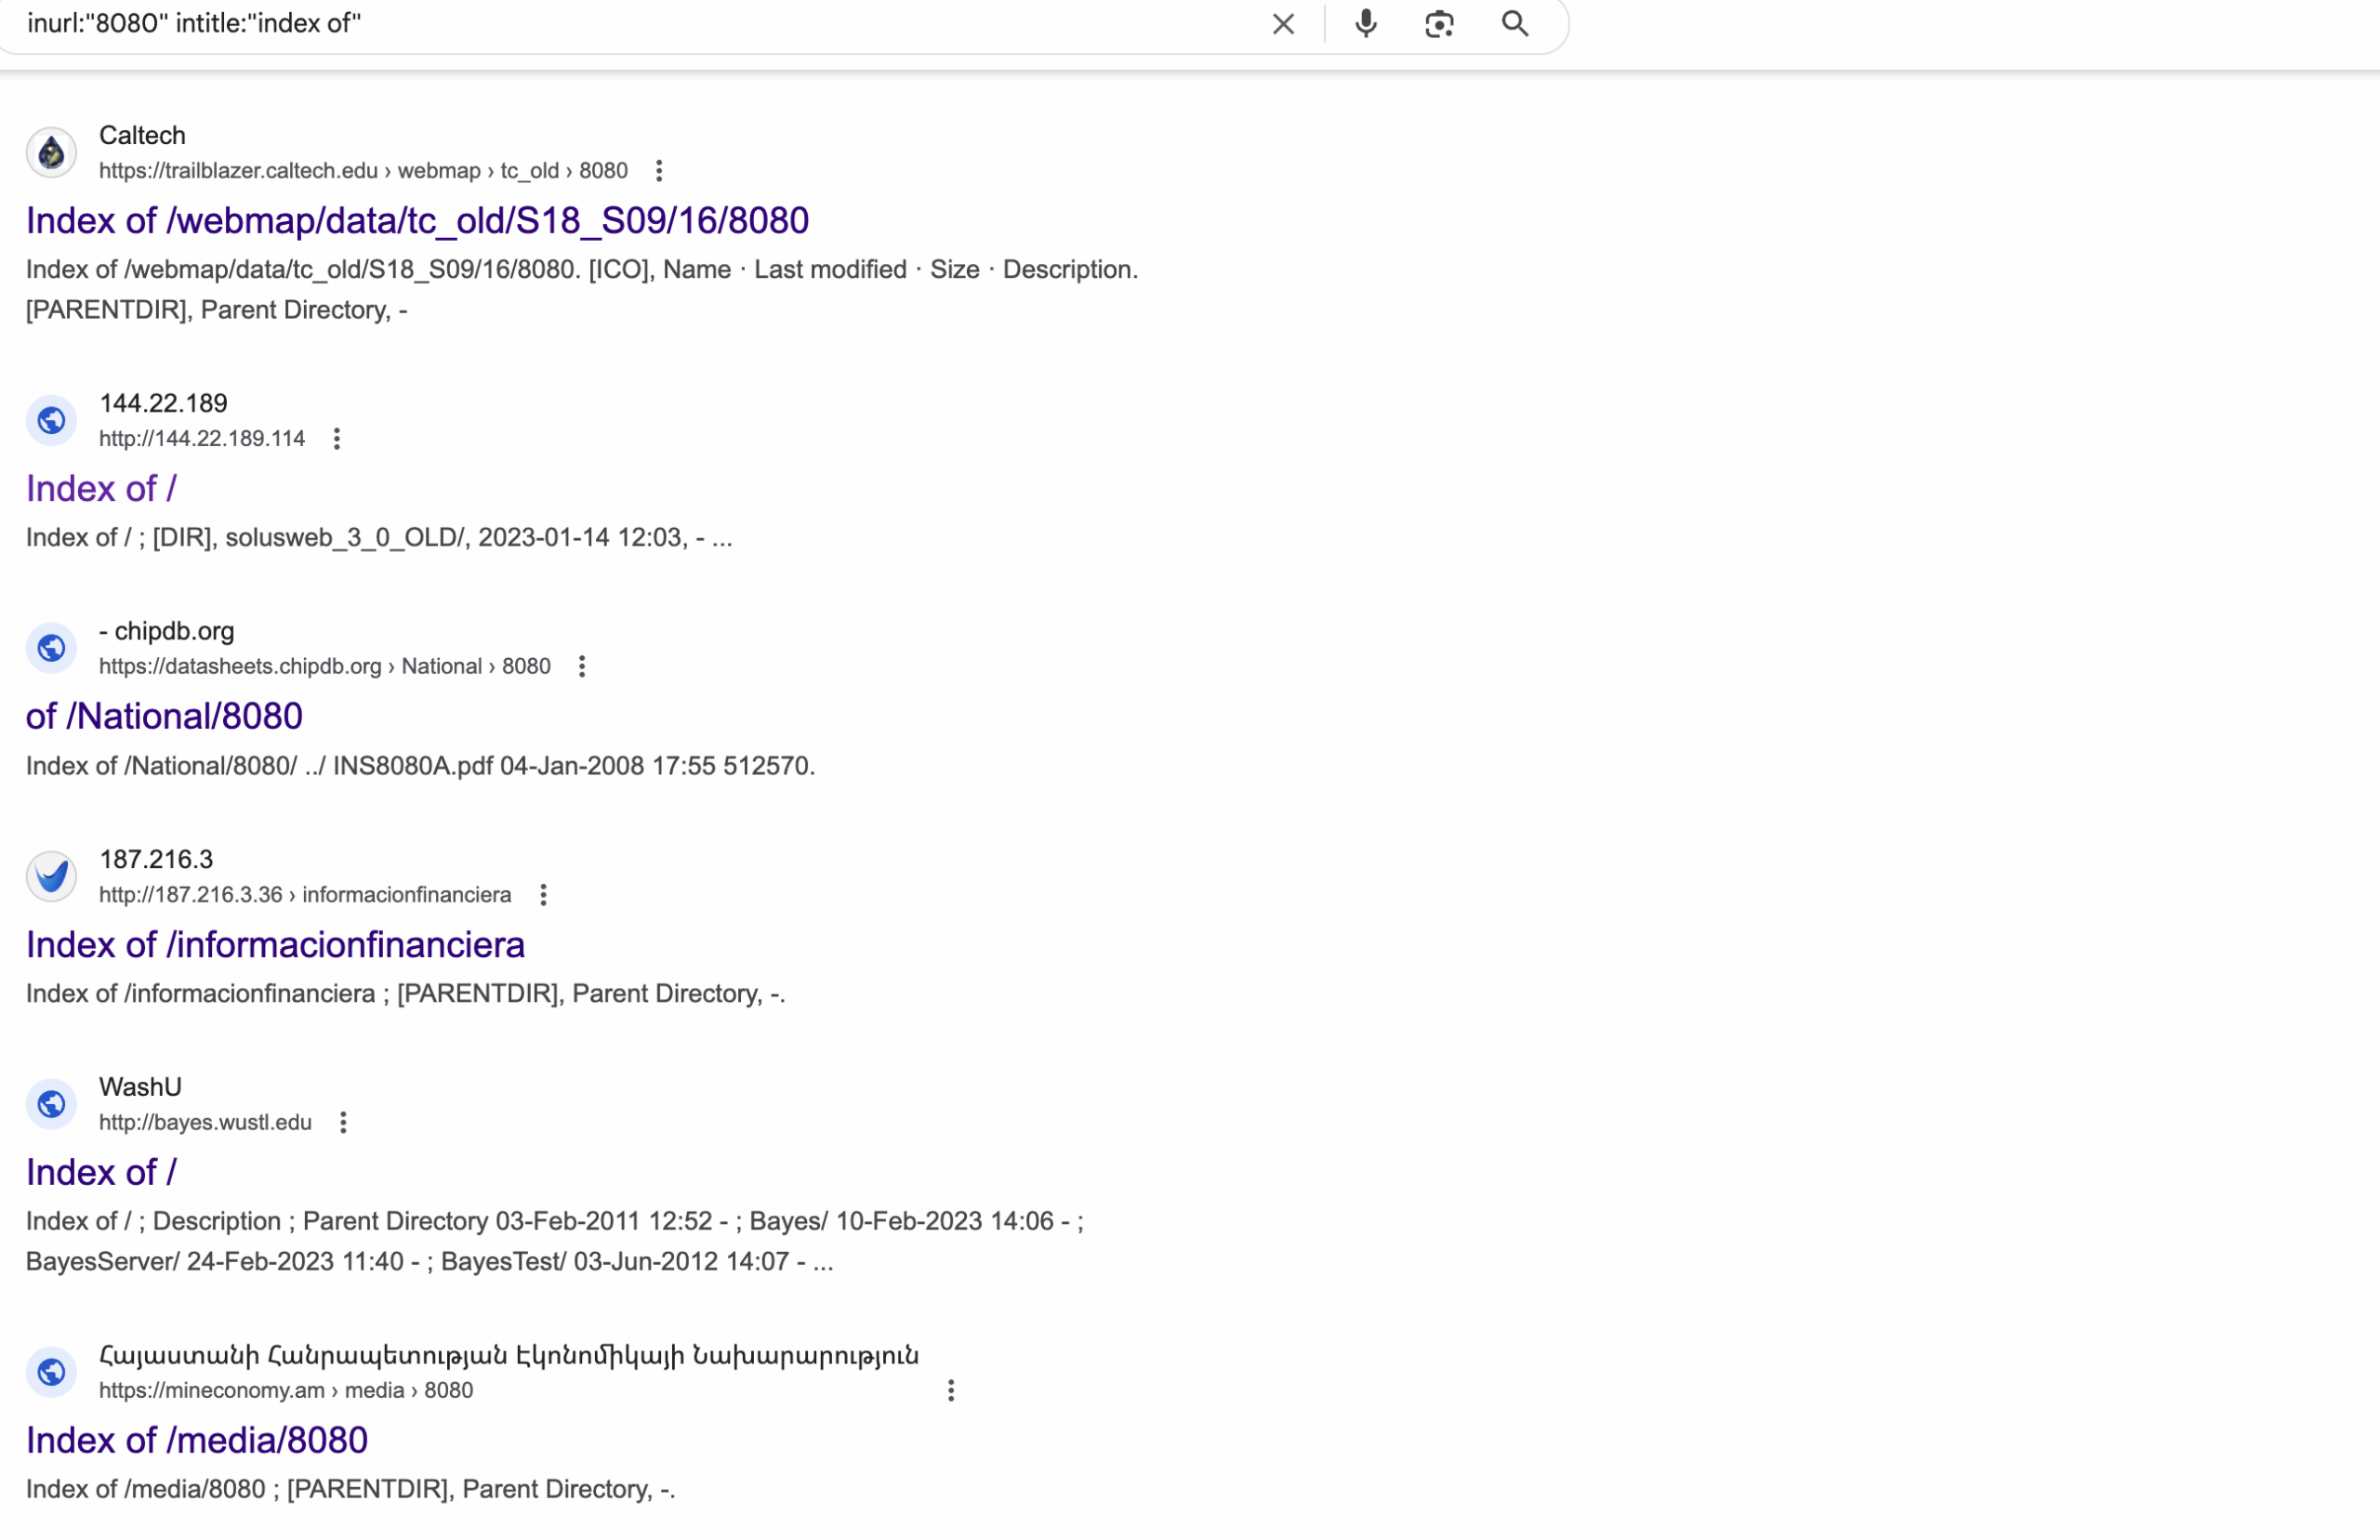Open favicon for 144.22.189 result
The width and height of the screenshot is (2380, 1540).
coord(51,421)
